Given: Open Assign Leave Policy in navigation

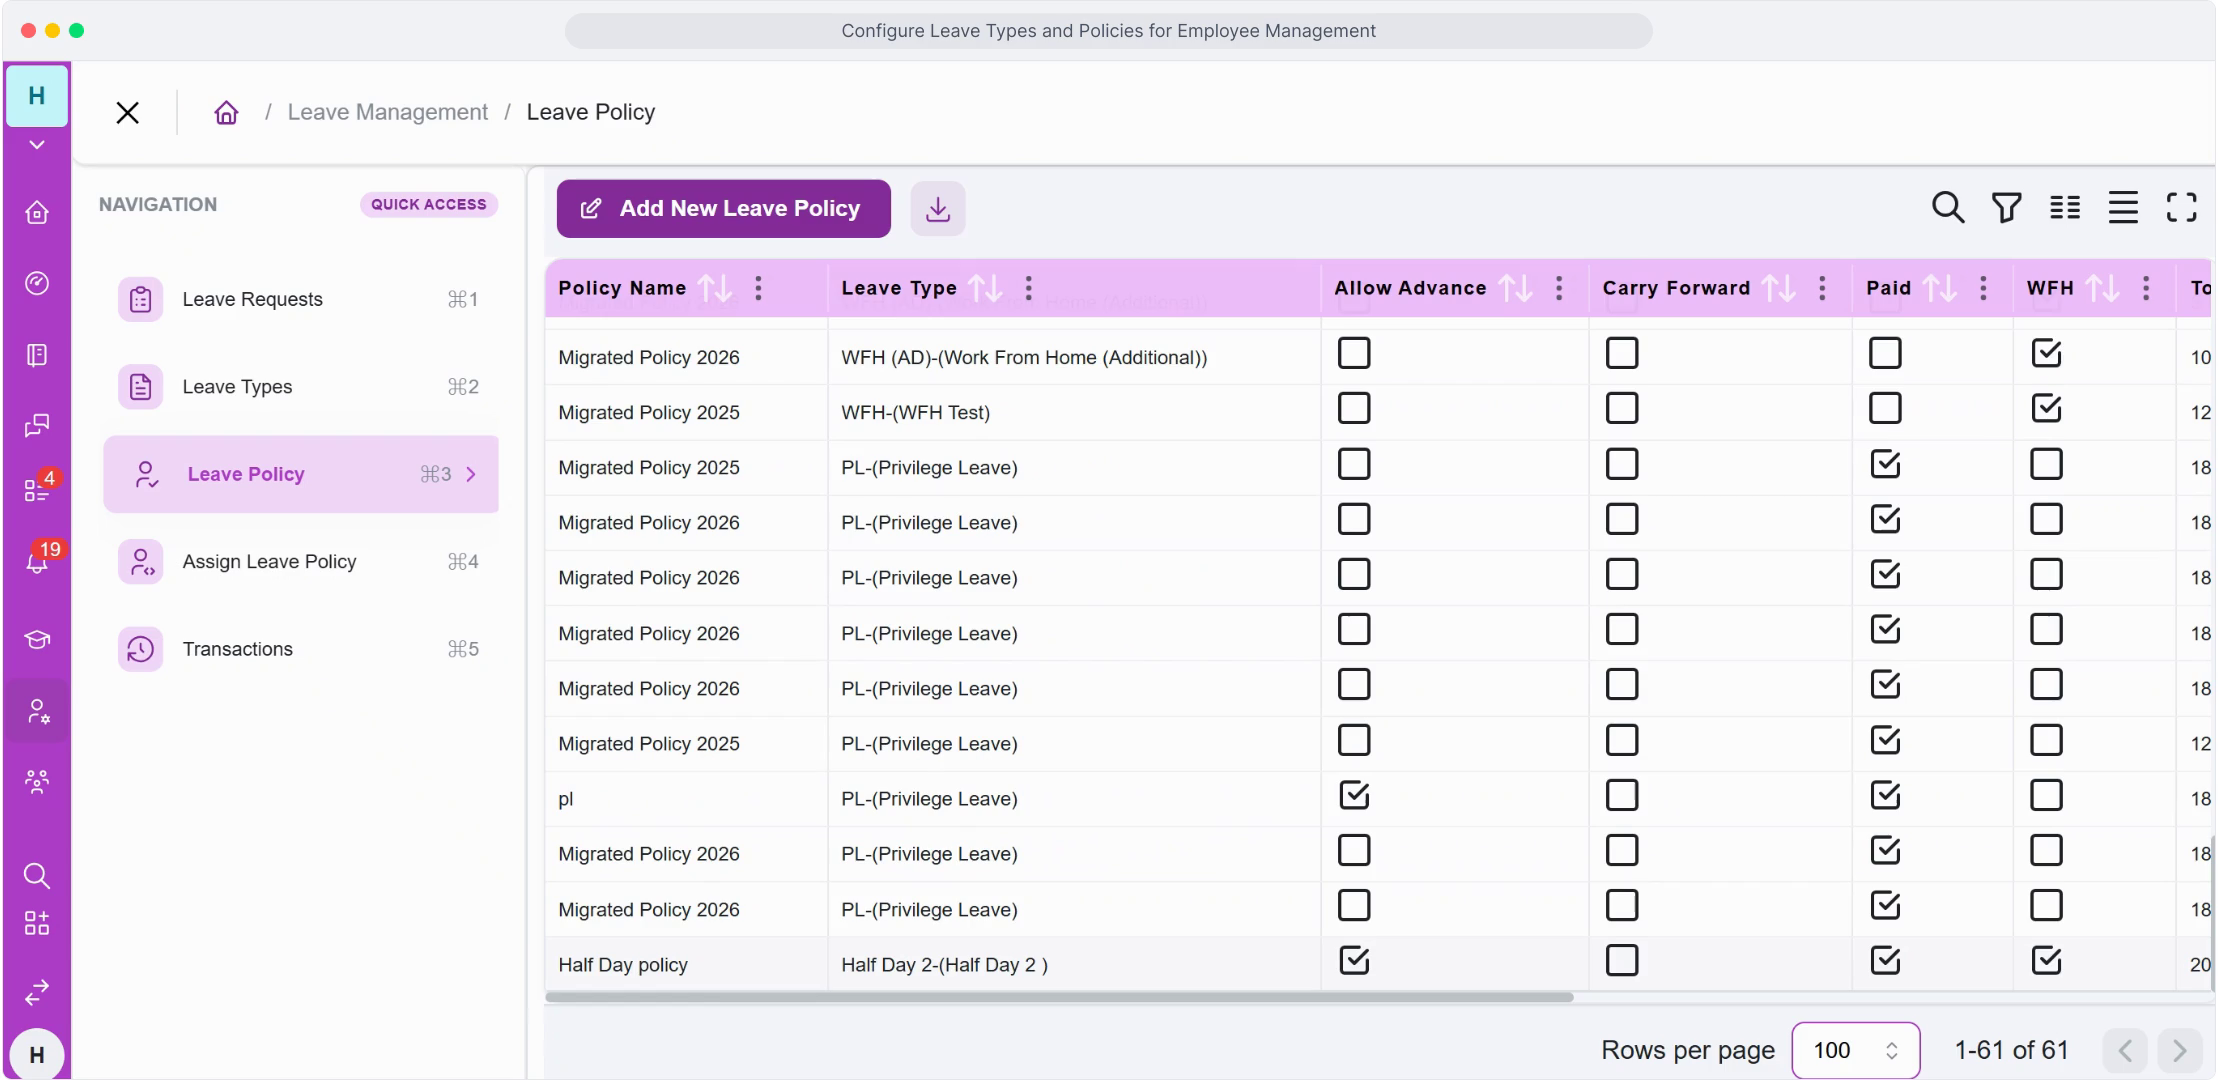Looking at the screenshot, I should coord(300,562).
